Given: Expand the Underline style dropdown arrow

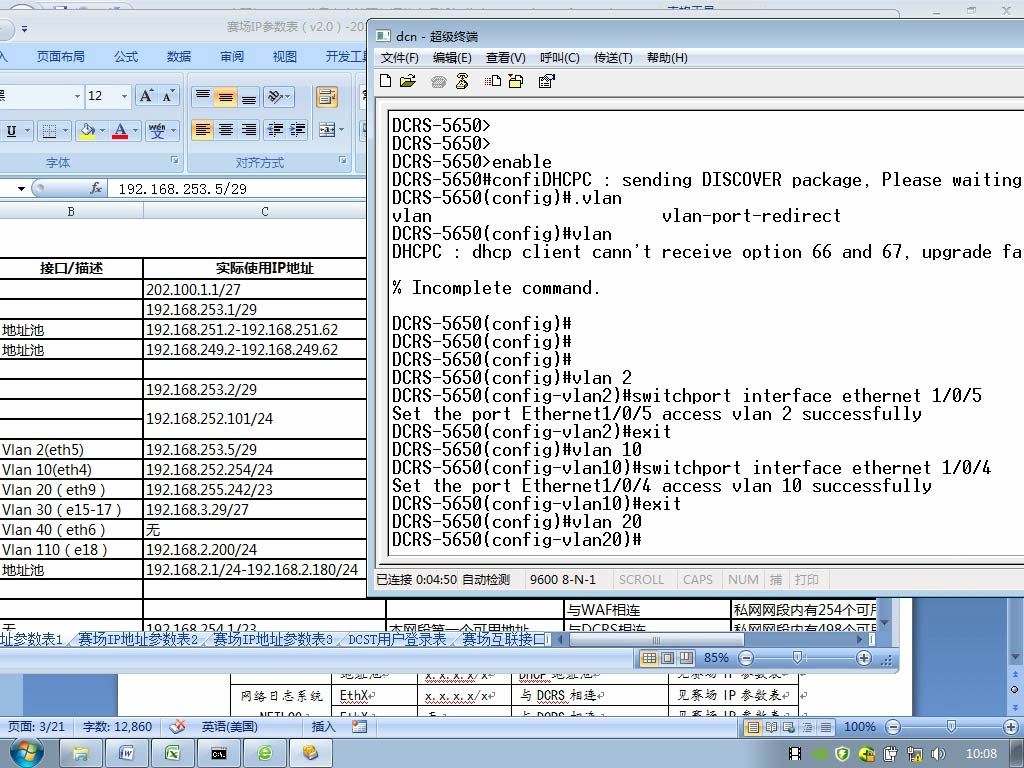Looking at the screenshot, I should 27,131.
